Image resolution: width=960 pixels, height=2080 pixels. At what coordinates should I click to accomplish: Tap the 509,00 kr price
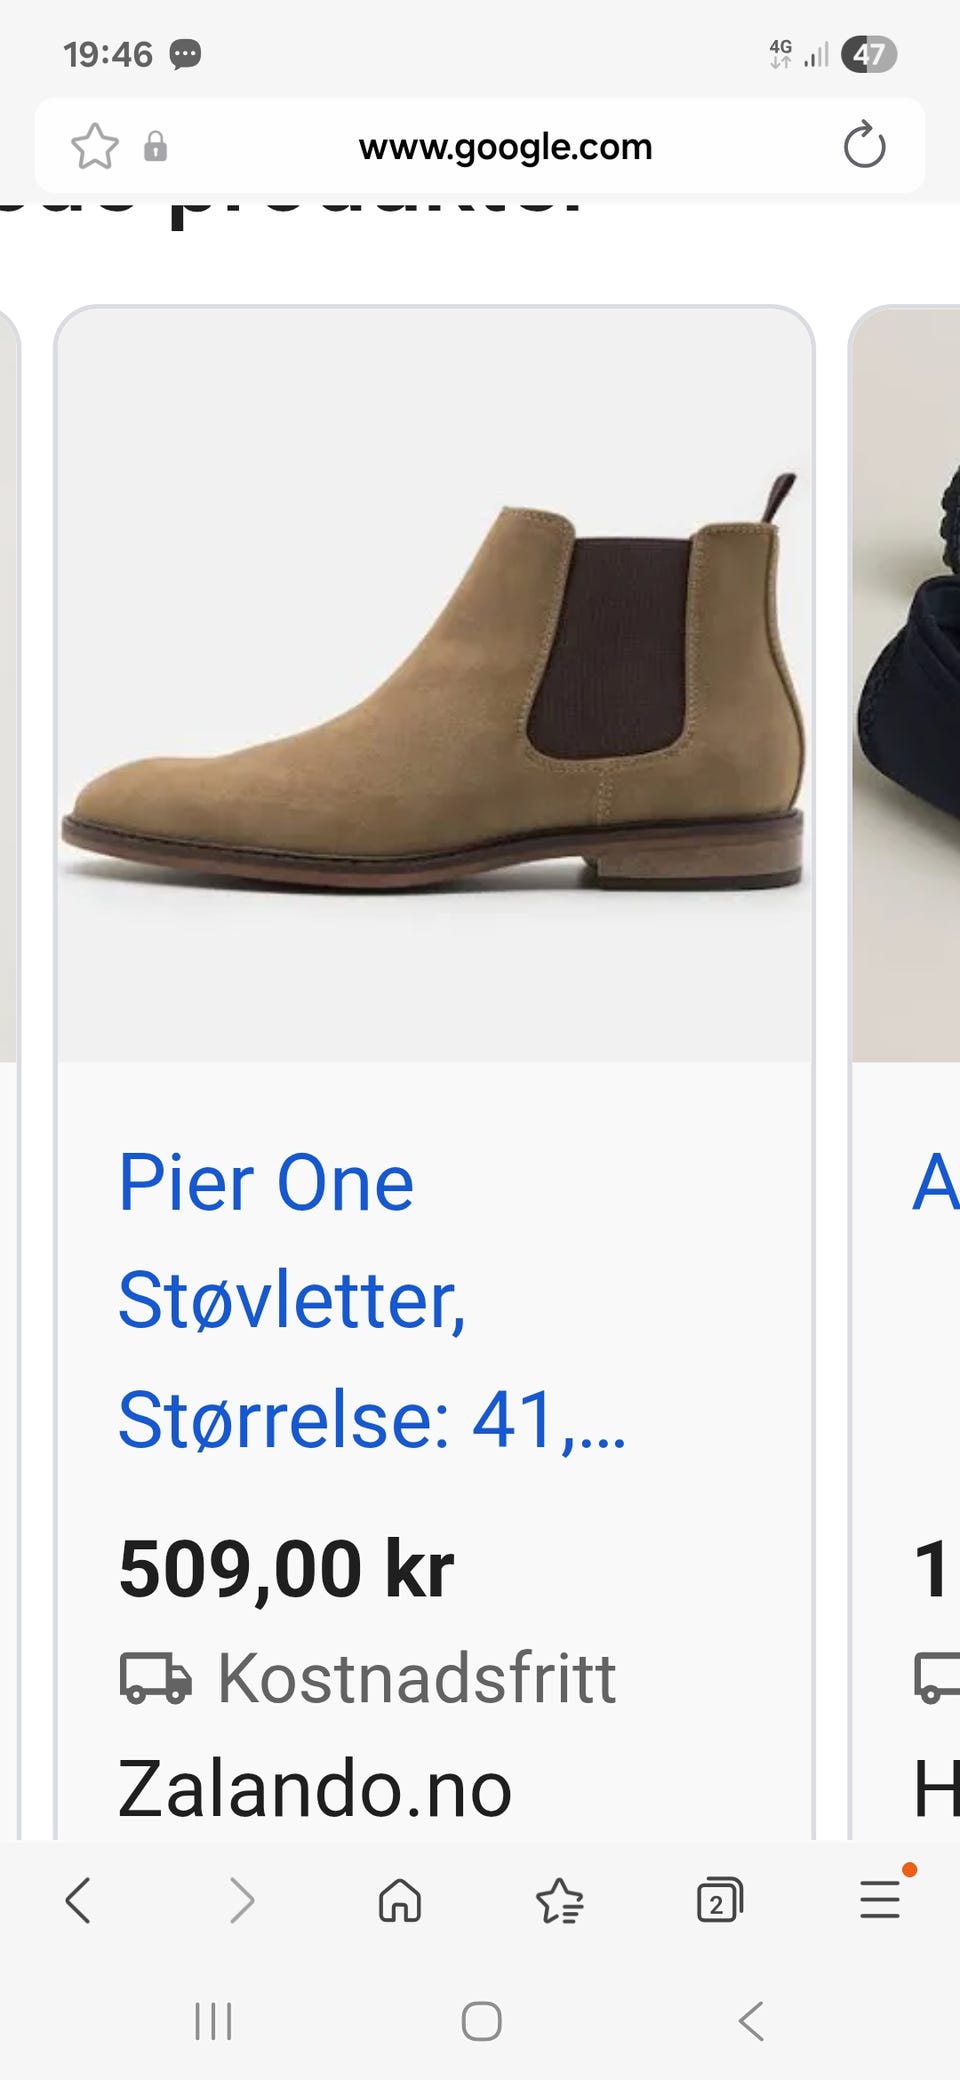(286, 1569)
